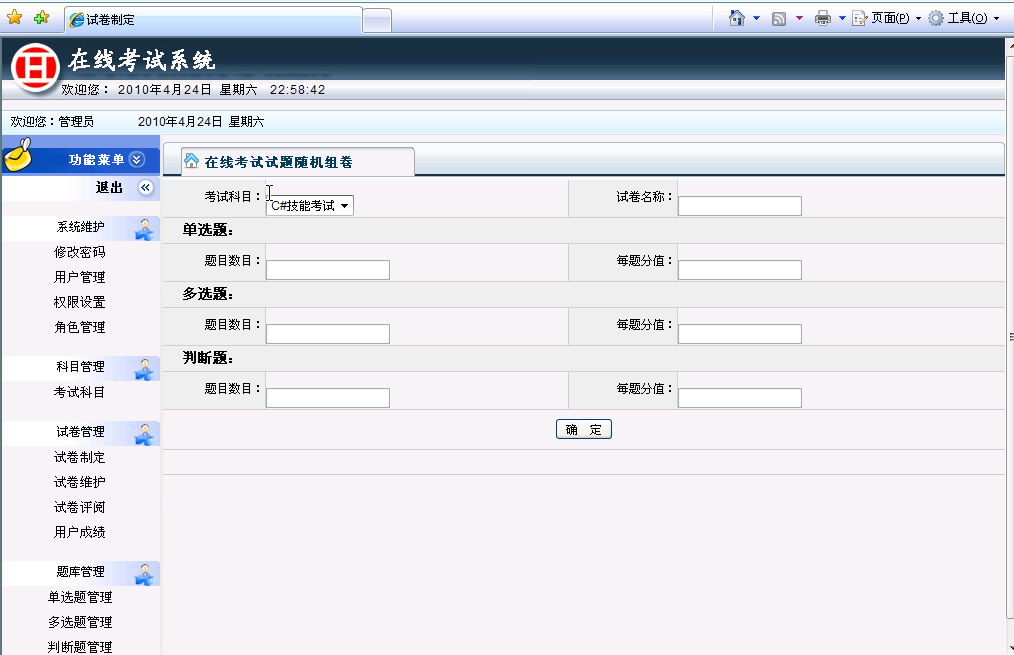Viewport: 1014px width, 655px height.
Task: Click the 确 定 submit button
Action: (584, 429)
